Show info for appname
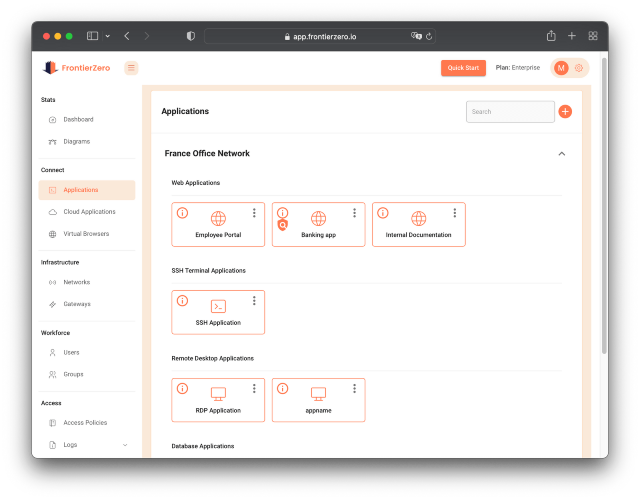This screenshot has height=500, width=640. tap(282, 389)
